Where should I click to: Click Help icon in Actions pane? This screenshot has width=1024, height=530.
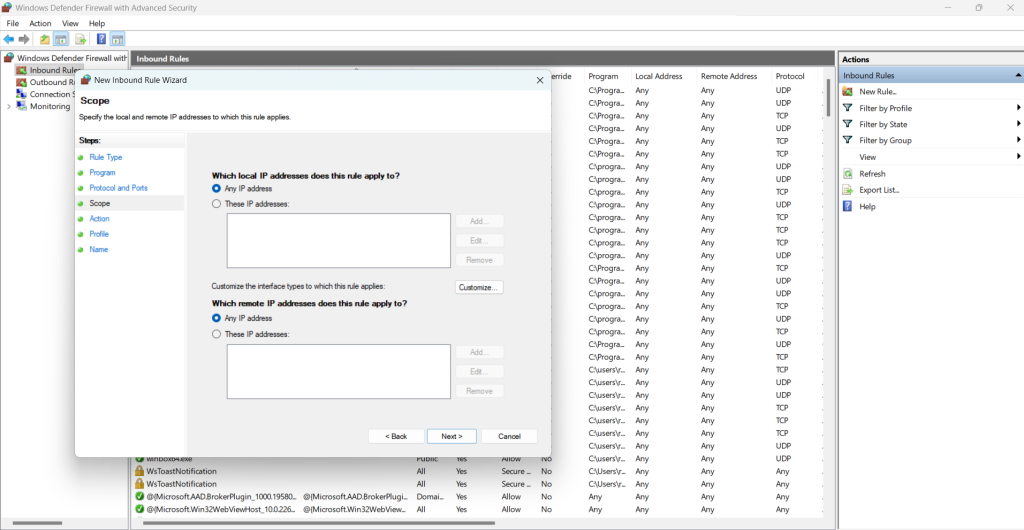(x=848, y=206)
